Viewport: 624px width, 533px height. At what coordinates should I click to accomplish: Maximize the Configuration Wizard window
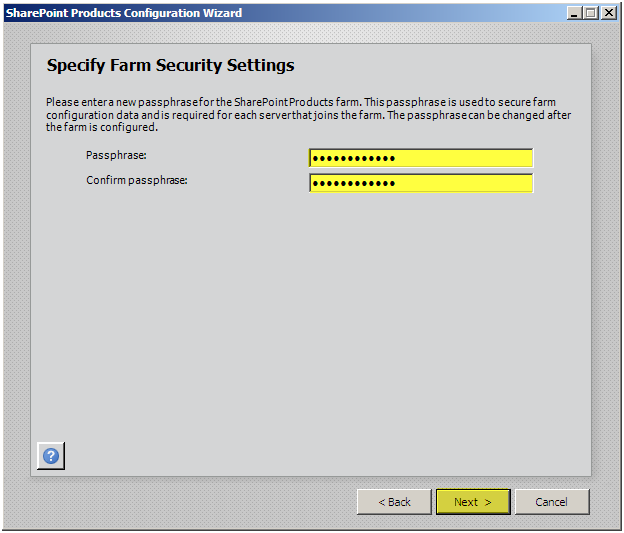(591, 13)
